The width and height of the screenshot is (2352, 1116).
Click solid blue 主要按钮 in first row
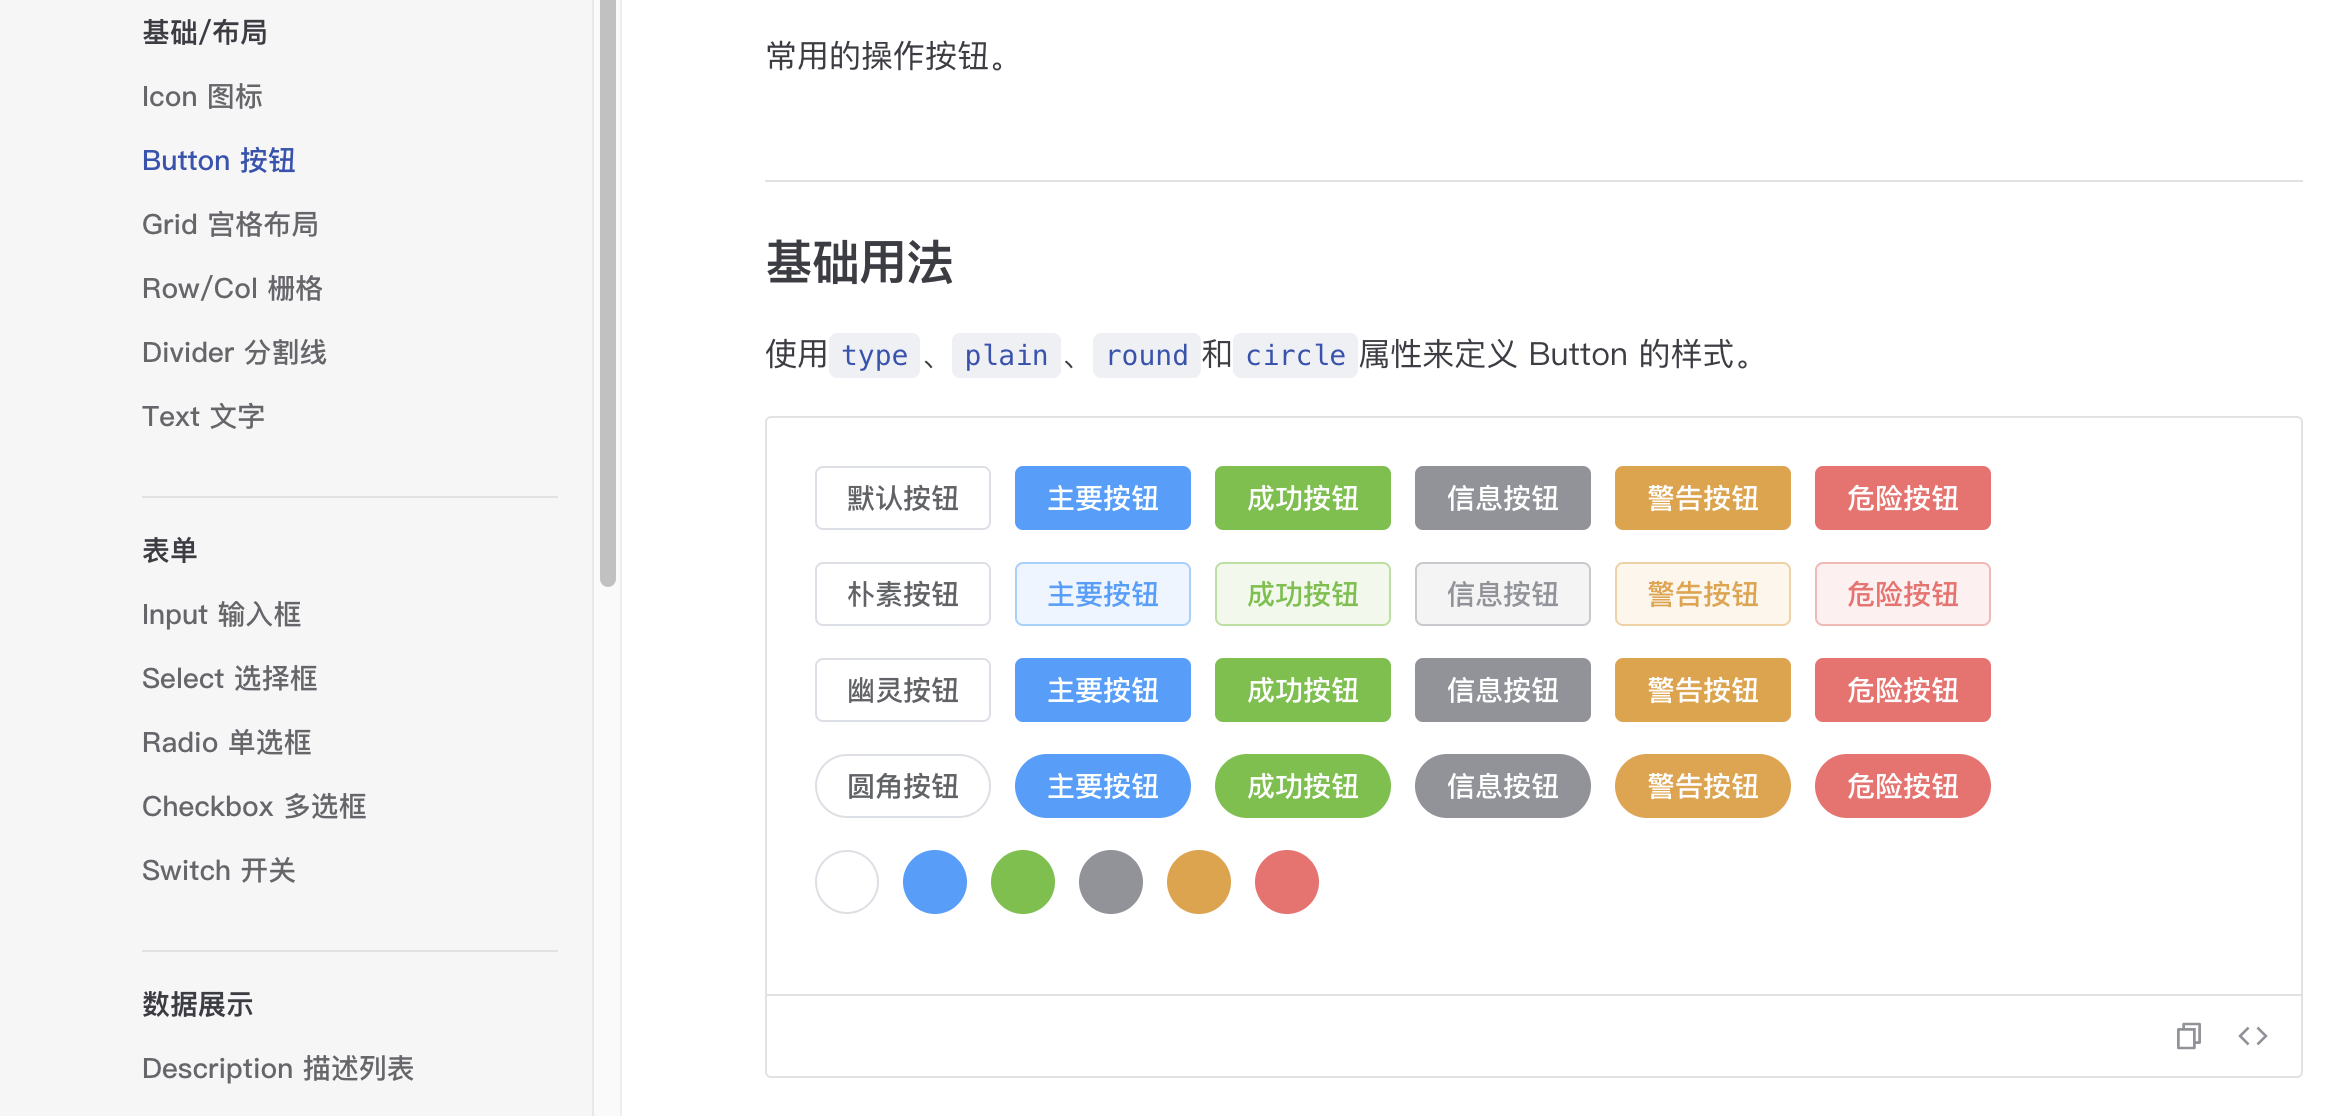[1102, 498]
